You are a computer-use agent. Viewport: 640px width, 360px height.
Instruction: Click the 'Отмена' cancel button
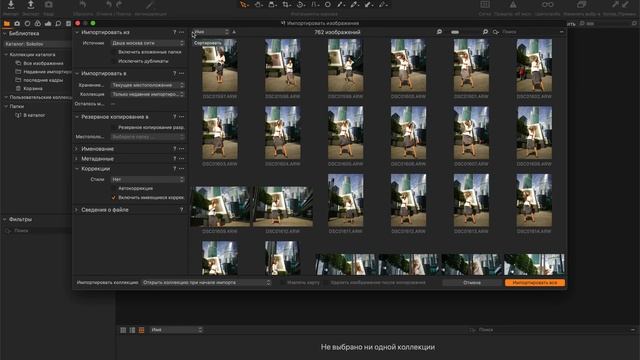tap(472, 282)
